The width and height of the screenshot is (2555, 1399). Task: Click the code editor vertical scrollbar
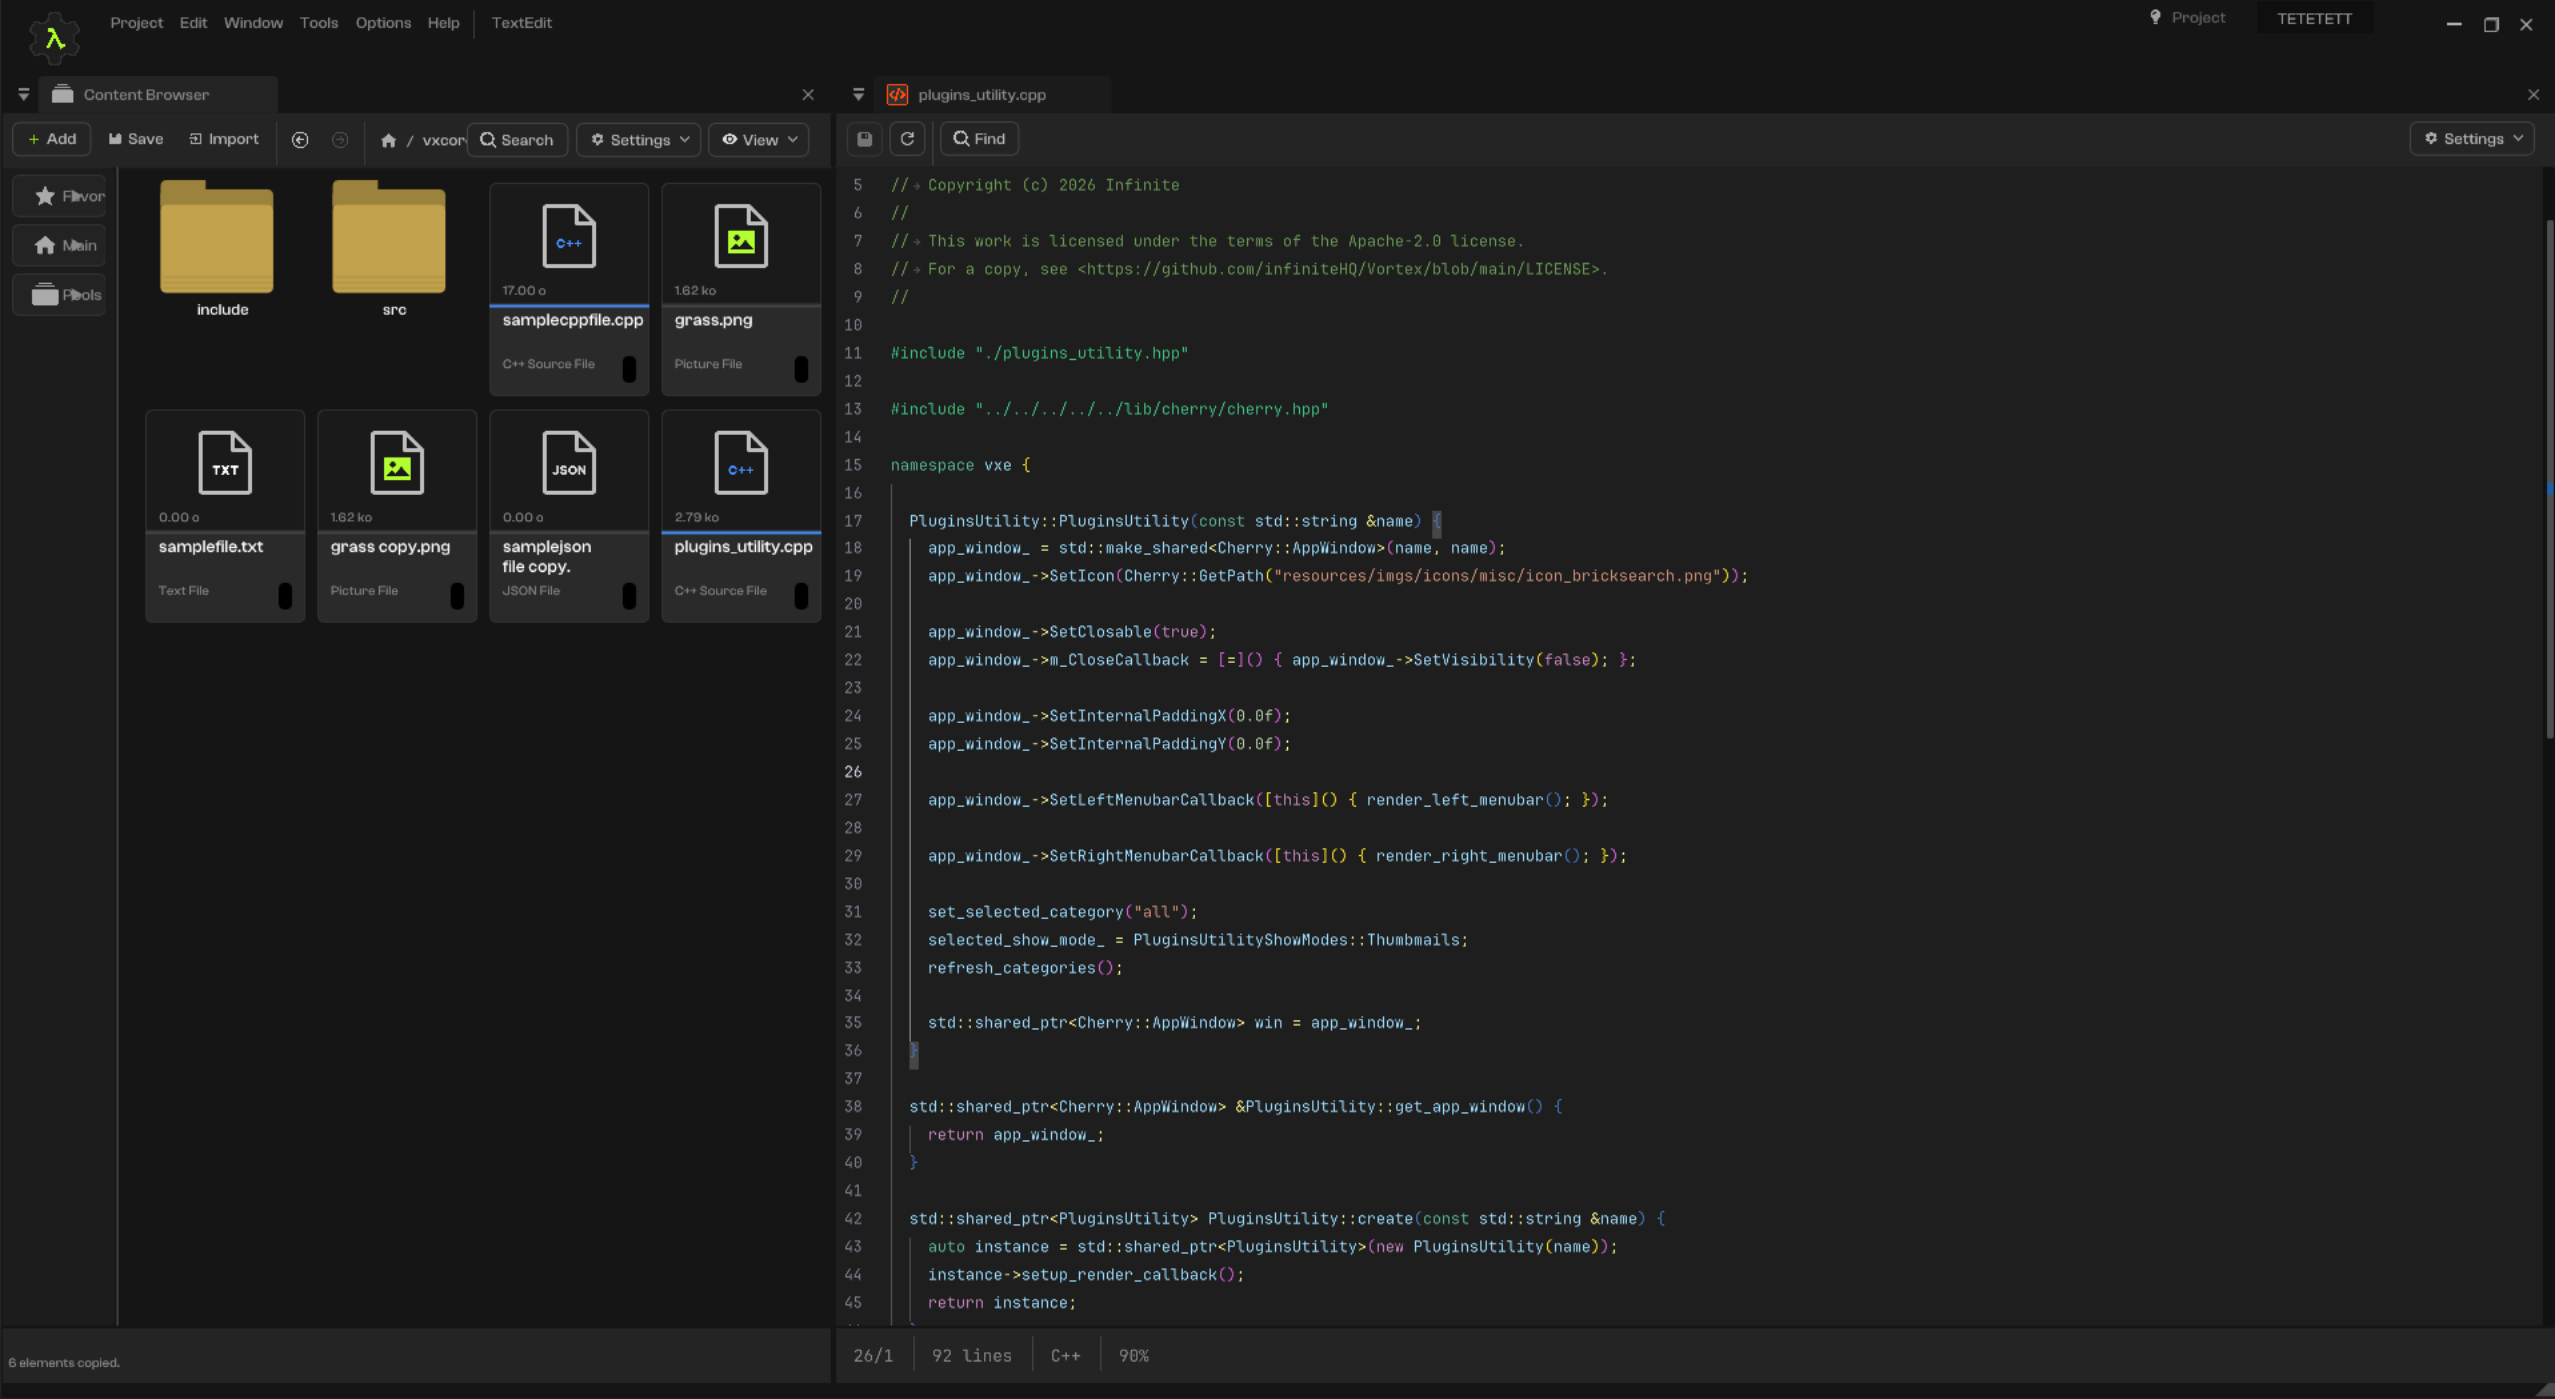(2549, 480)
